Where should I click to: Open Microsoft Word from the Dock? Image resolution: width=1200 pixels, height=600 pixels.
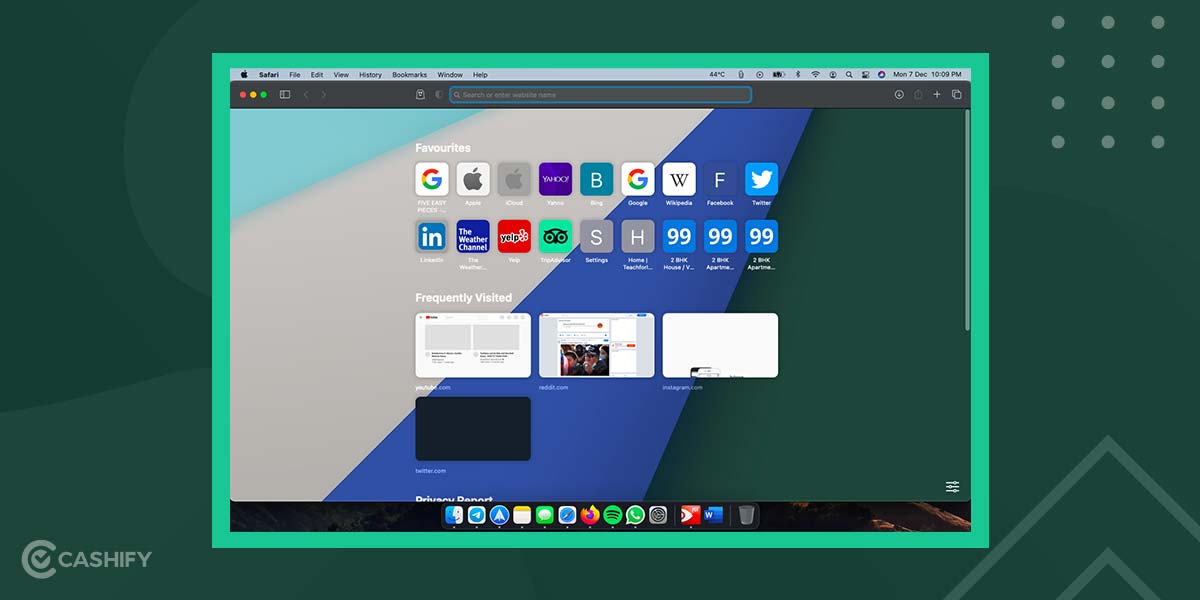pos(712,517)
